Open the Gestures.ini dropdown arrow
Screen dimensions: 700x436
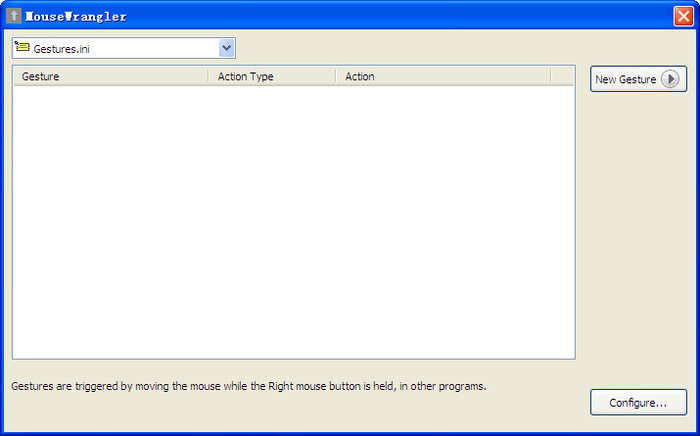[x=227, y=48]
